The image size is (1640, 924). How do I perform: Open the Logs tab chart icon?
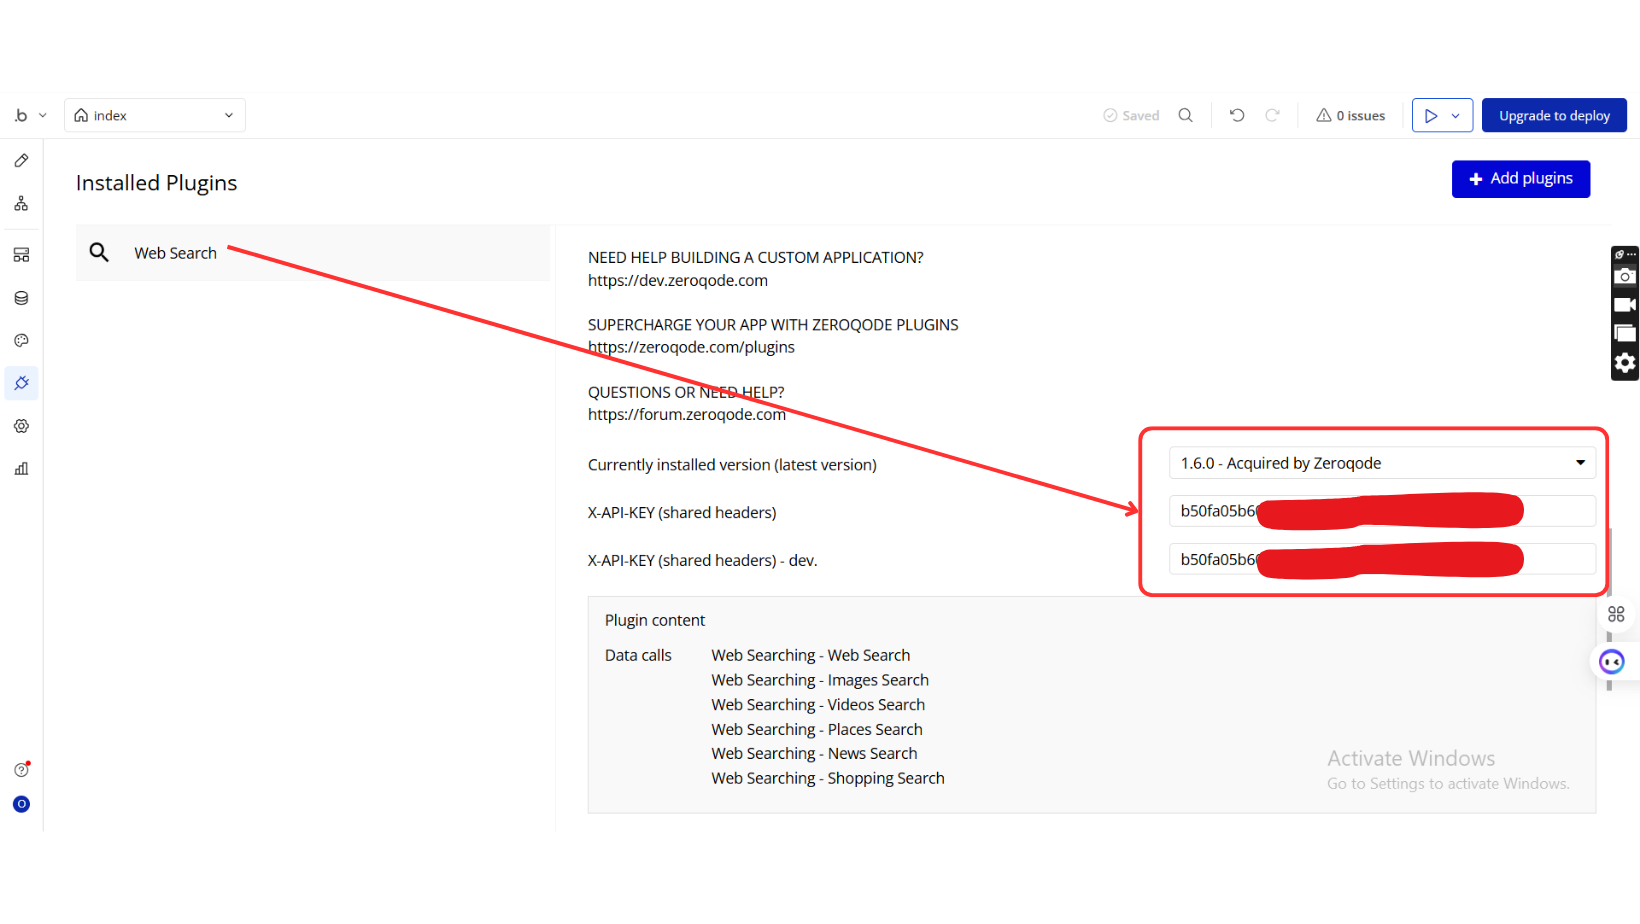[x=21, y=469]
